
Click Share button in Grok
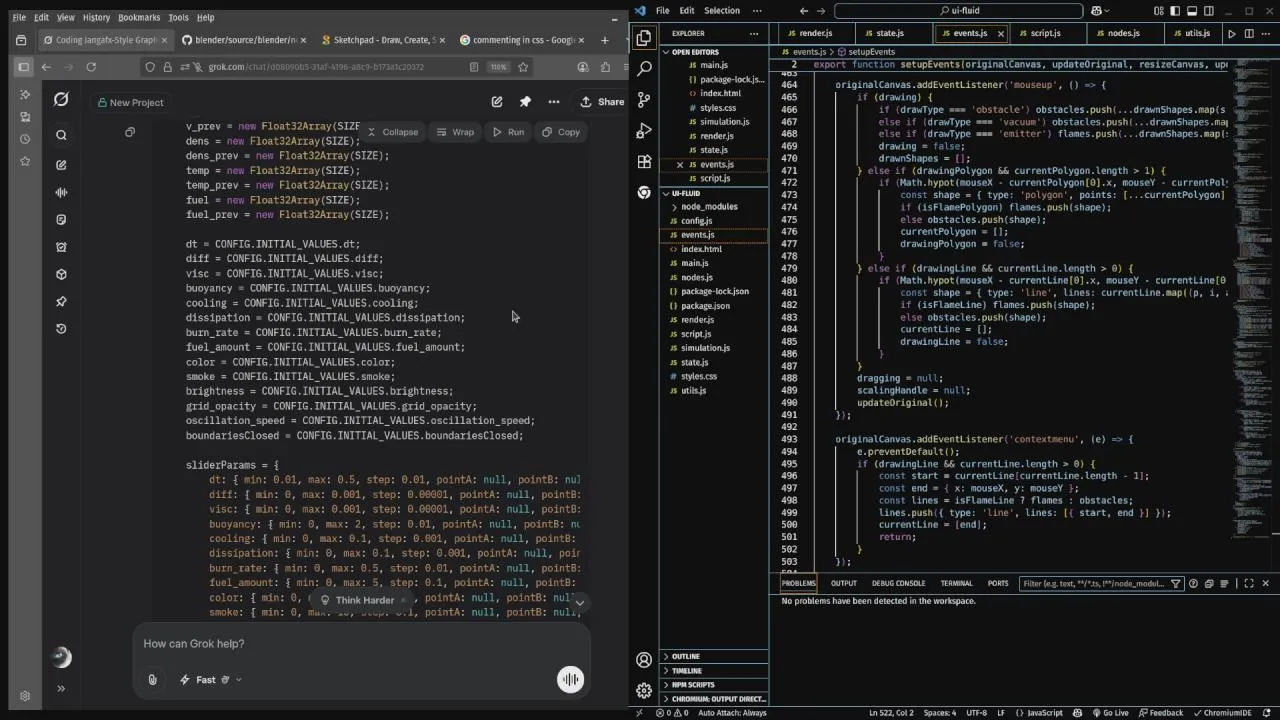tap(601, 101)
